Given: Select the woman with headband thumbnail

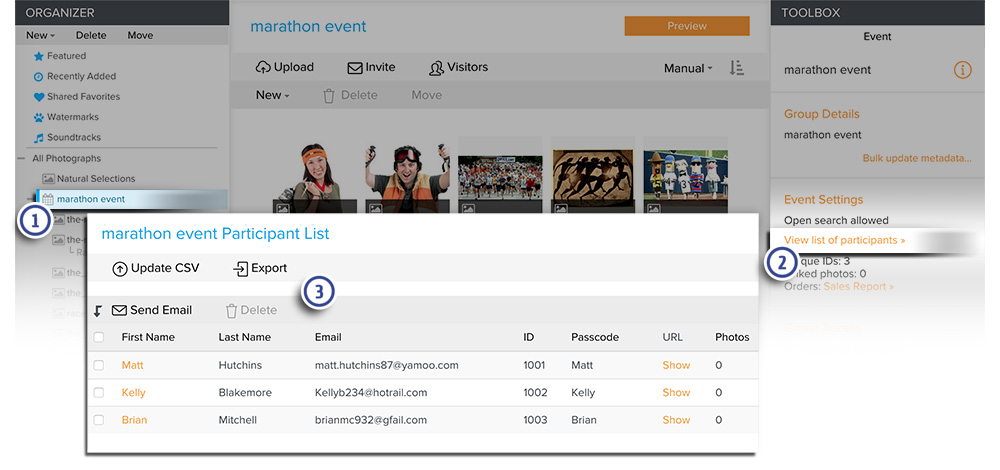Looking at the screenshot, I should tap(314, 174).
